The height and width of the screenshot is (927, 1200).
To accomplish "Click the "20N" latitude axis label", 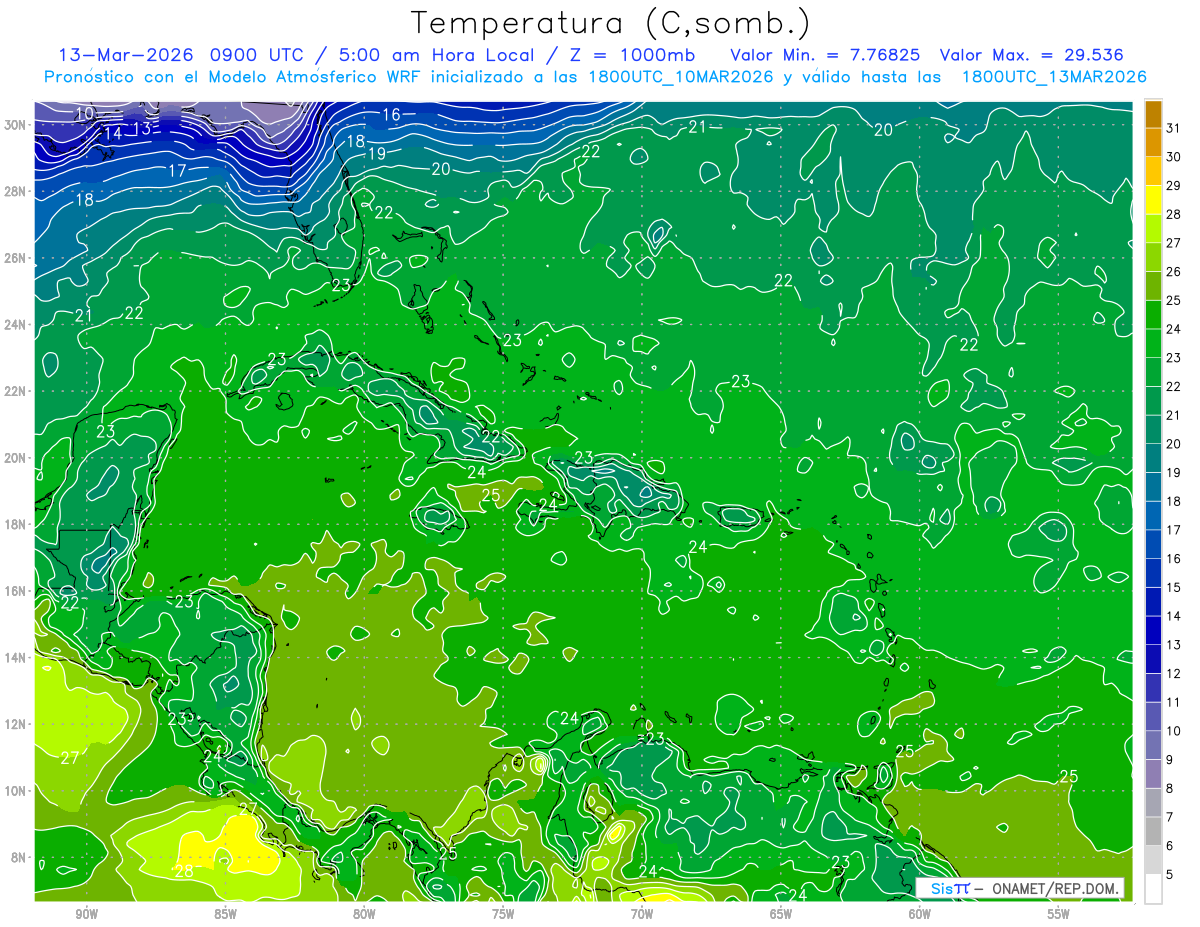I will (x=15, y=458).
